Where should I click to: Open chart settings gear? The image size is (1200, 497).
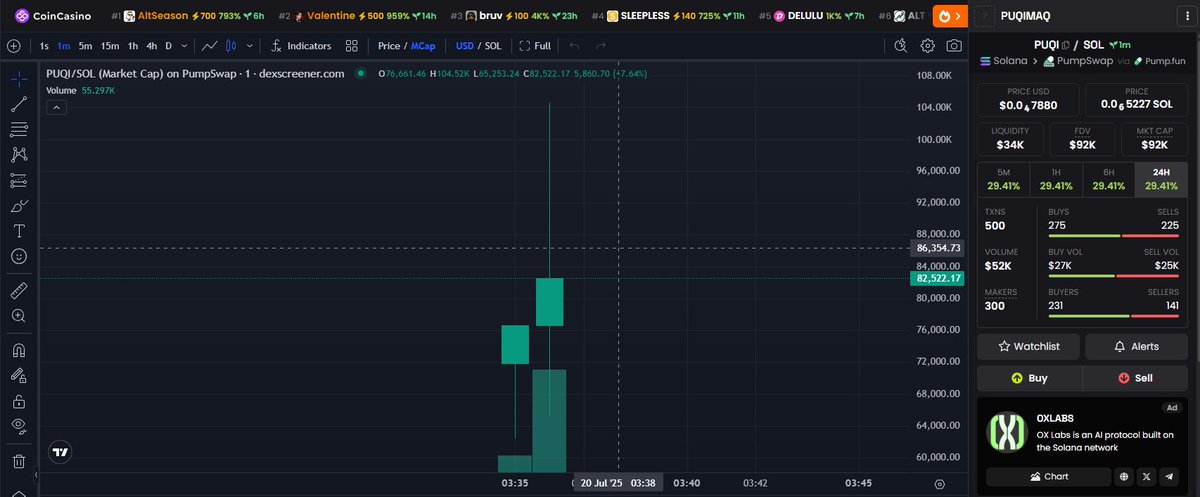coord(928,46)
